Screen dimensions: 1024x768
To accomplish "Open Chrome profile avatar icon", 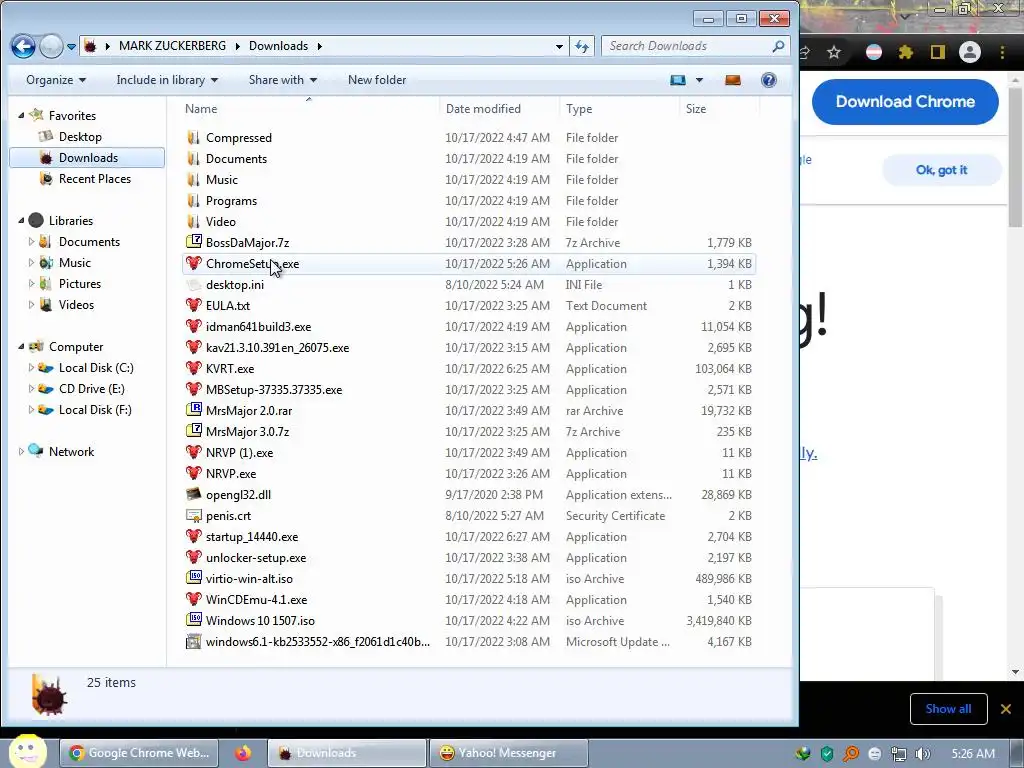I will click(x=970, y=52).
